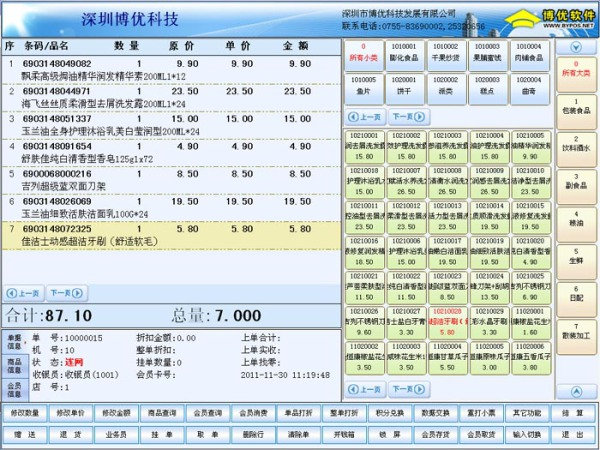This screenshot has height=450, width=600.
Task: Select subcategory 1010002 干果炒货
Action: [446, 55]
